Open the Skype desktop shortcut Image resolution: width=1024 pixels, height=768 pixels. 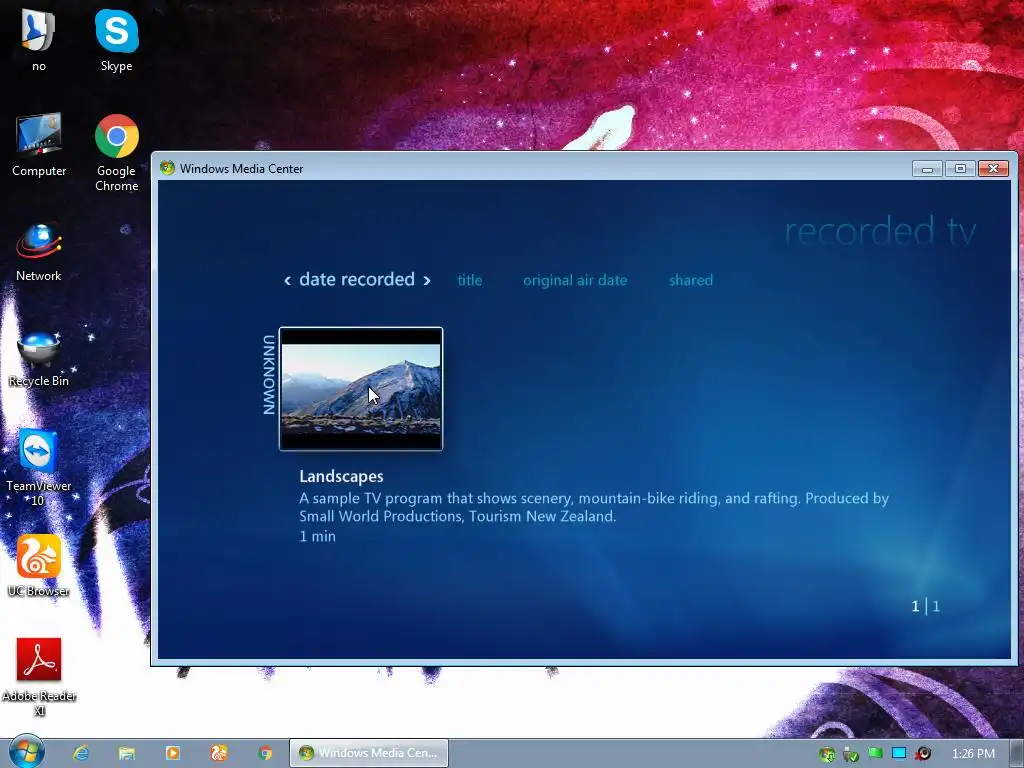(x=116, y=40)
